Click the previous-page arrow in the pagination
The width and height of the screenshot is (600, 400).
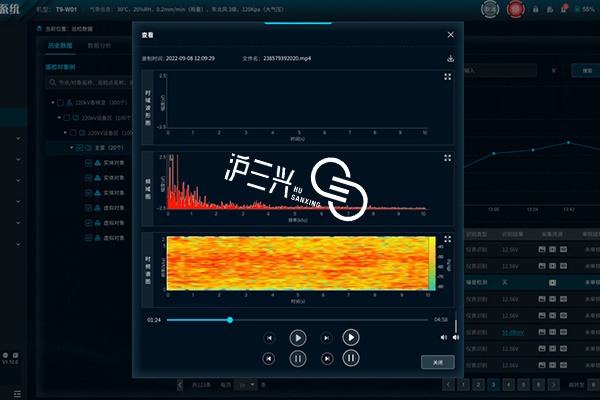[448, 385]
